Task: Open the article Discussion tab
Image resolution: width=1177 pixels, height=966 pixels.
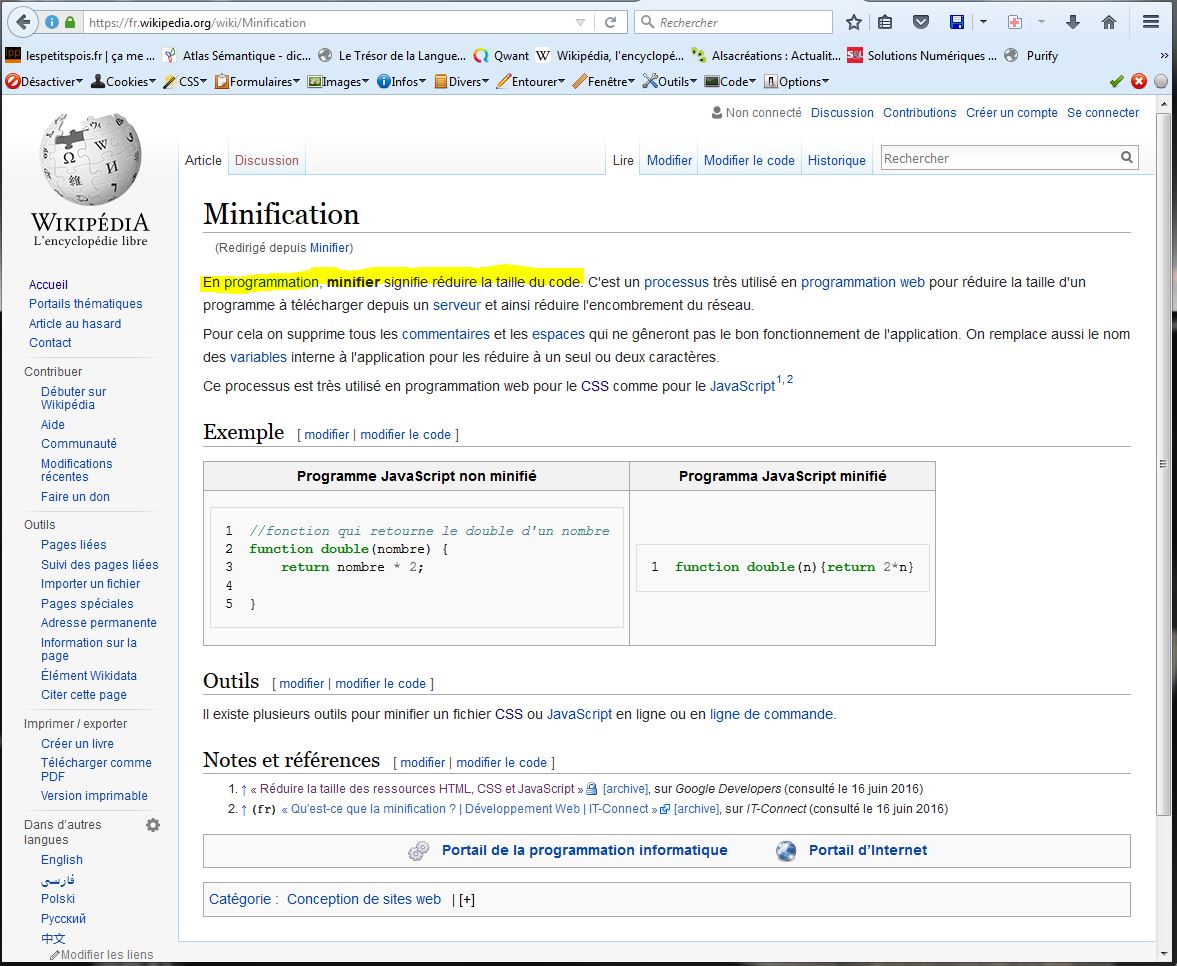Action: 266,160
